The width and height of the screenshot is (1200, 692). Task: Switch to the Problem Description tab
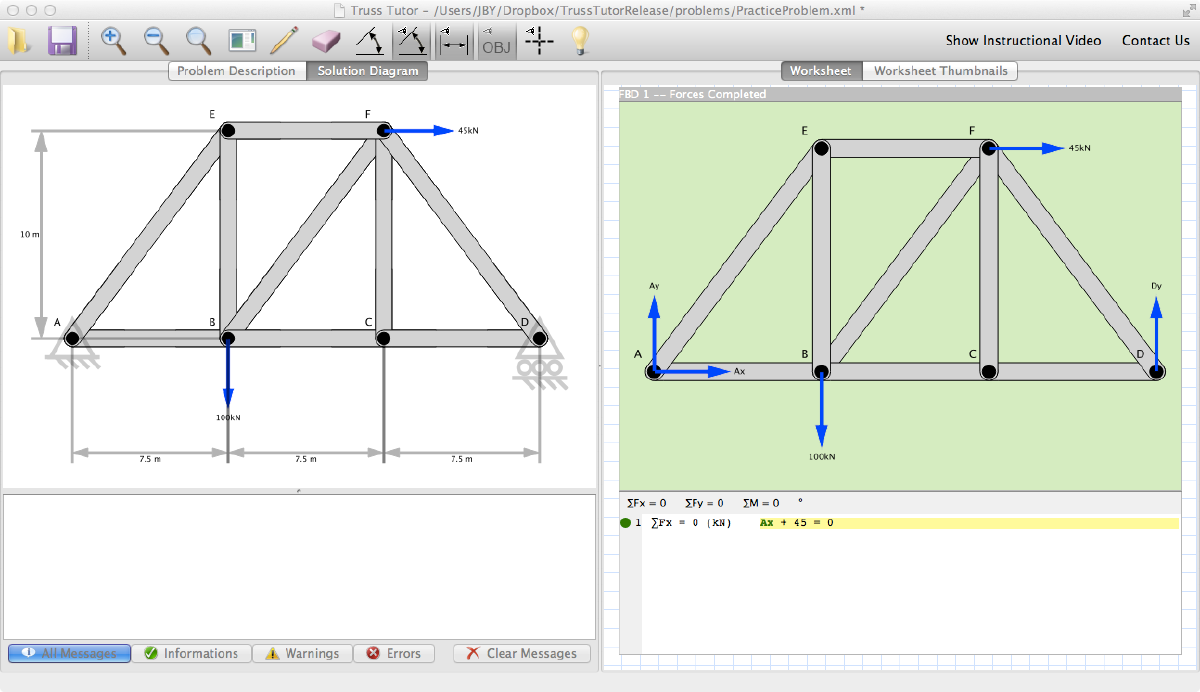point(237,70)
